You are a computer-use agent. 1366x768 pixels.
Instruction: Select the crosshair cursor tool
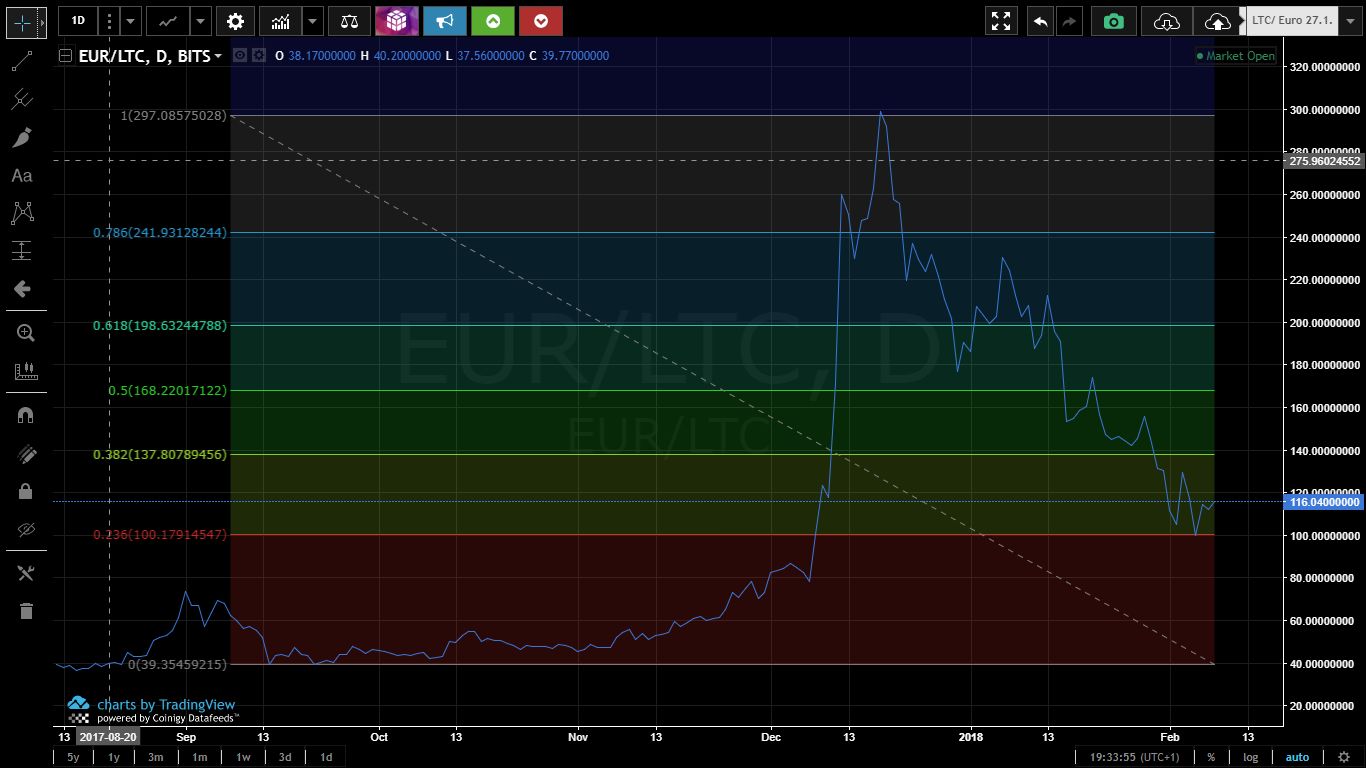tap(22, 20)
